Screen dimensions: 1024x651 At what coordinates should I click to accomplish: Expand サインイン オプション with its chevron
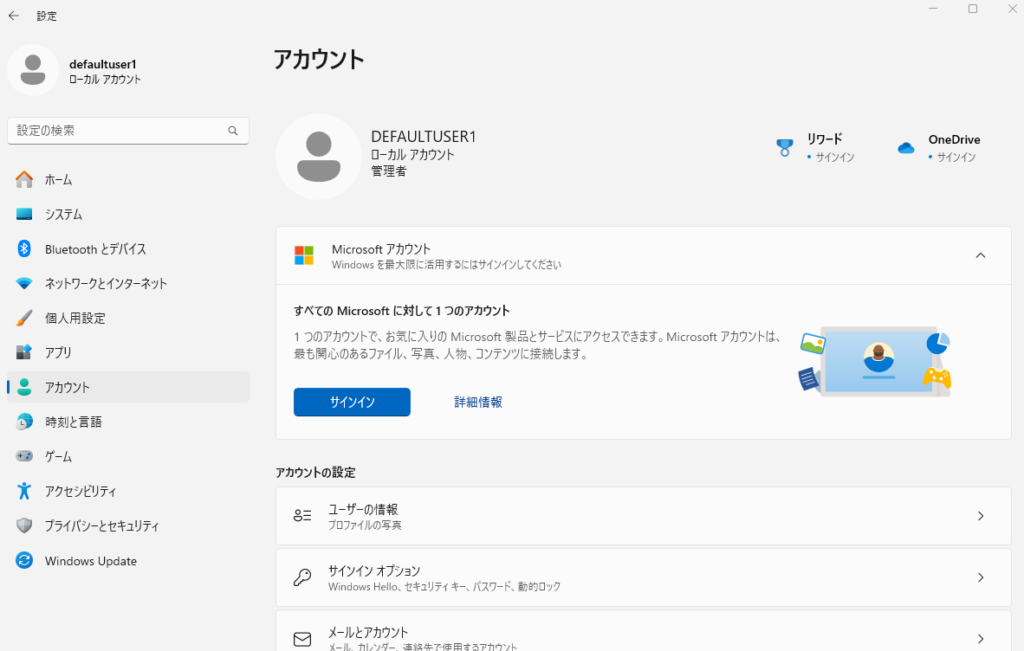[980, 577]
